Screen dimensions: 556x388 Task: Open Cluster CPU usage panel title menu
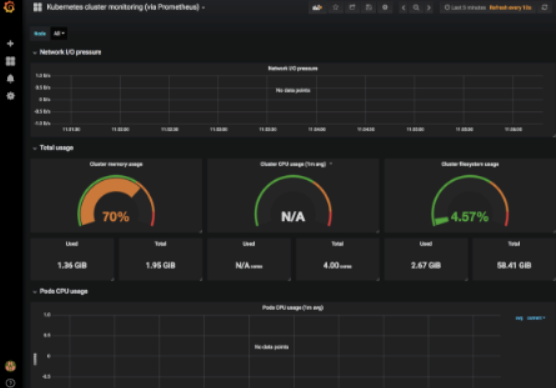coord(293,164)
